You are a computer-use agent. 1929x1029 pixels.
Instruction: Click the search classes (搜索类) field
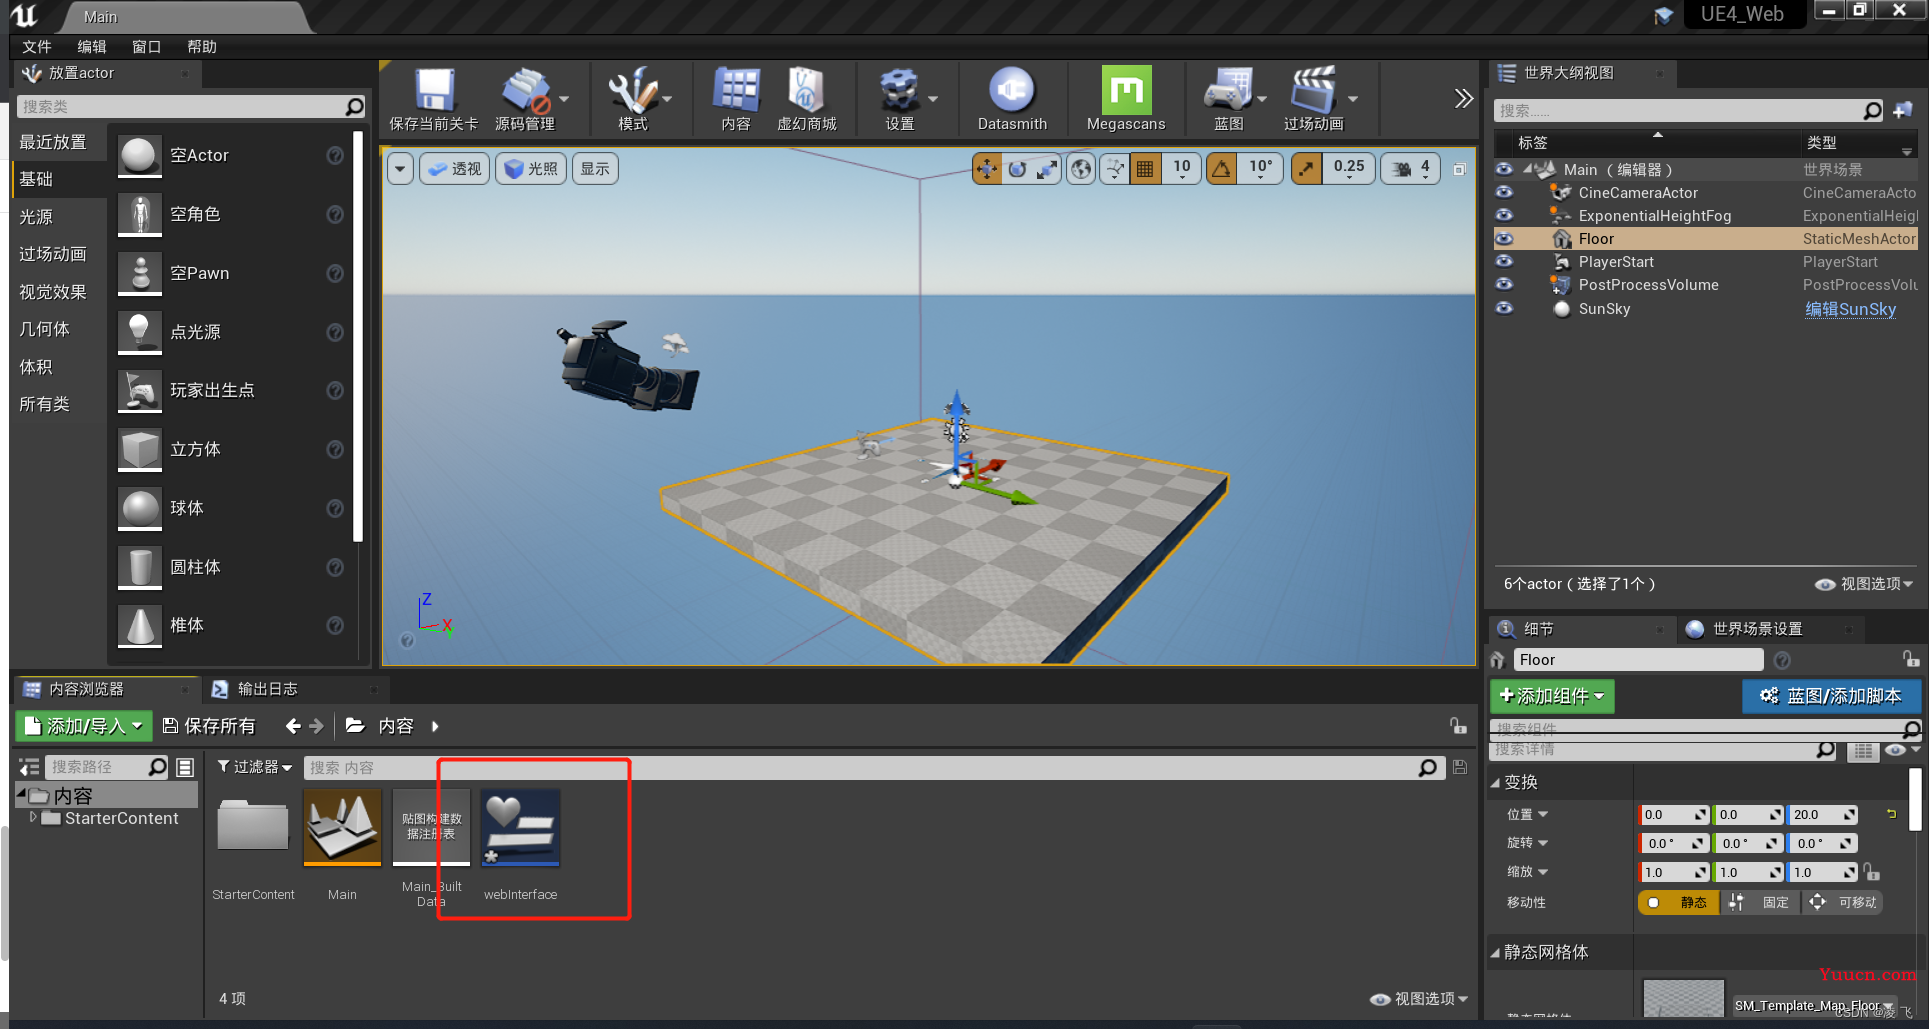click(191, 106)
